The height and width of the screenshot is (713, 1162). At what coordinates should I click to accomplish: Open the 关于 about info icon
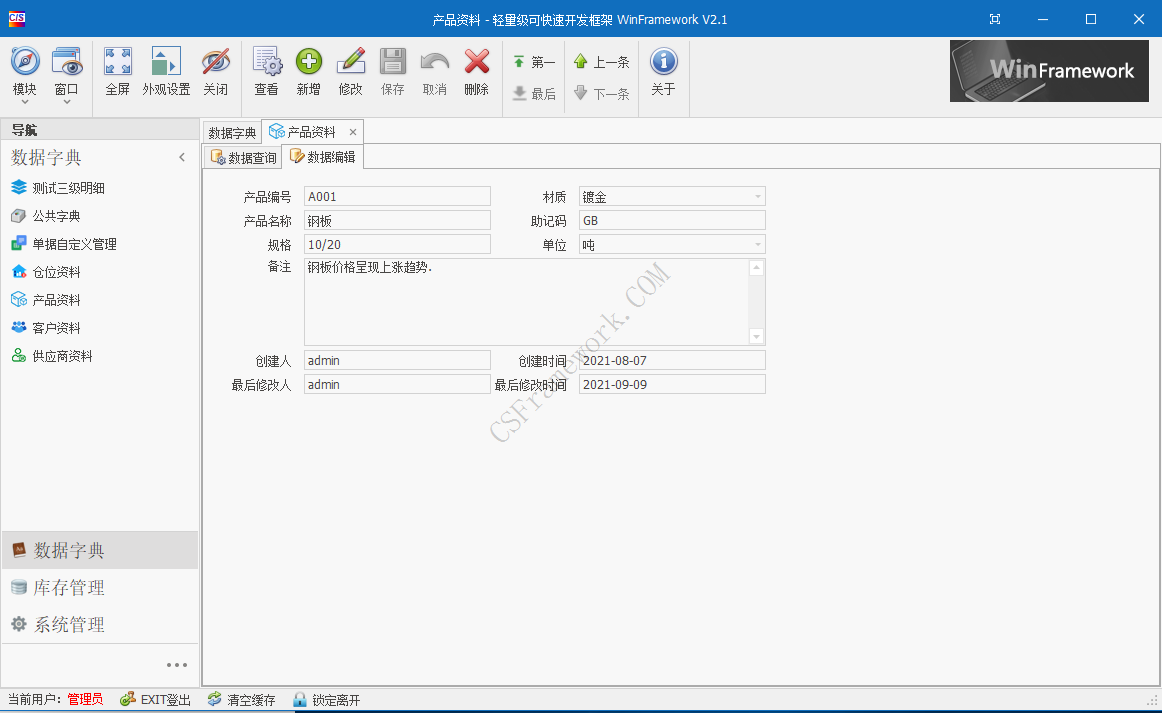click(663, 62)
